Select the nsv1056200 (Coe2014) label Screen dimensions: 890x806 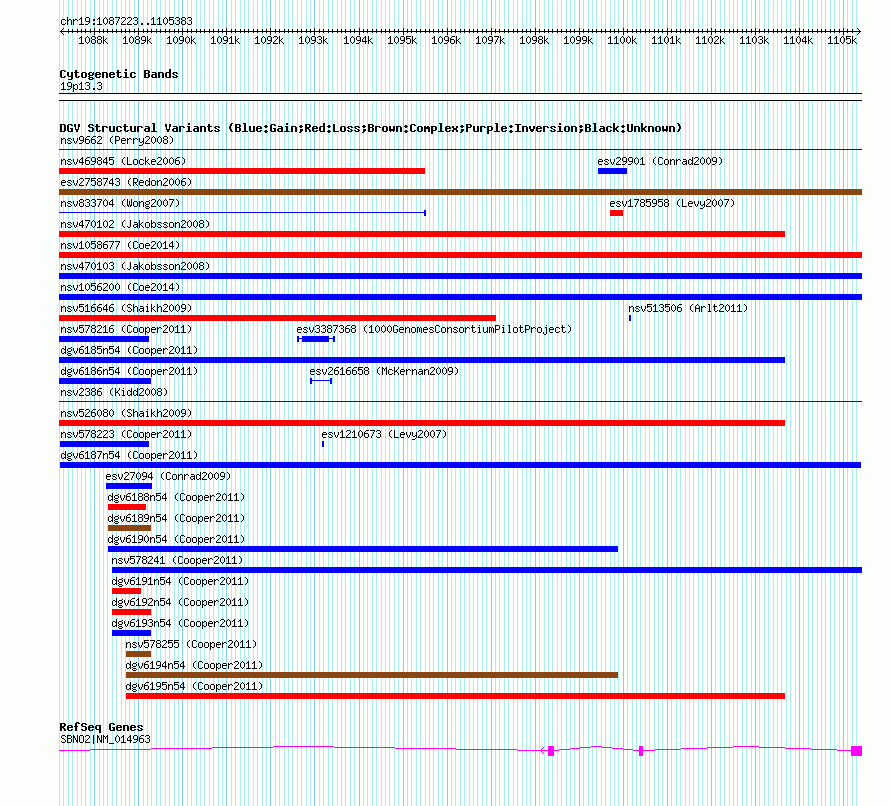pyautogui.click(x=120, y=287)
